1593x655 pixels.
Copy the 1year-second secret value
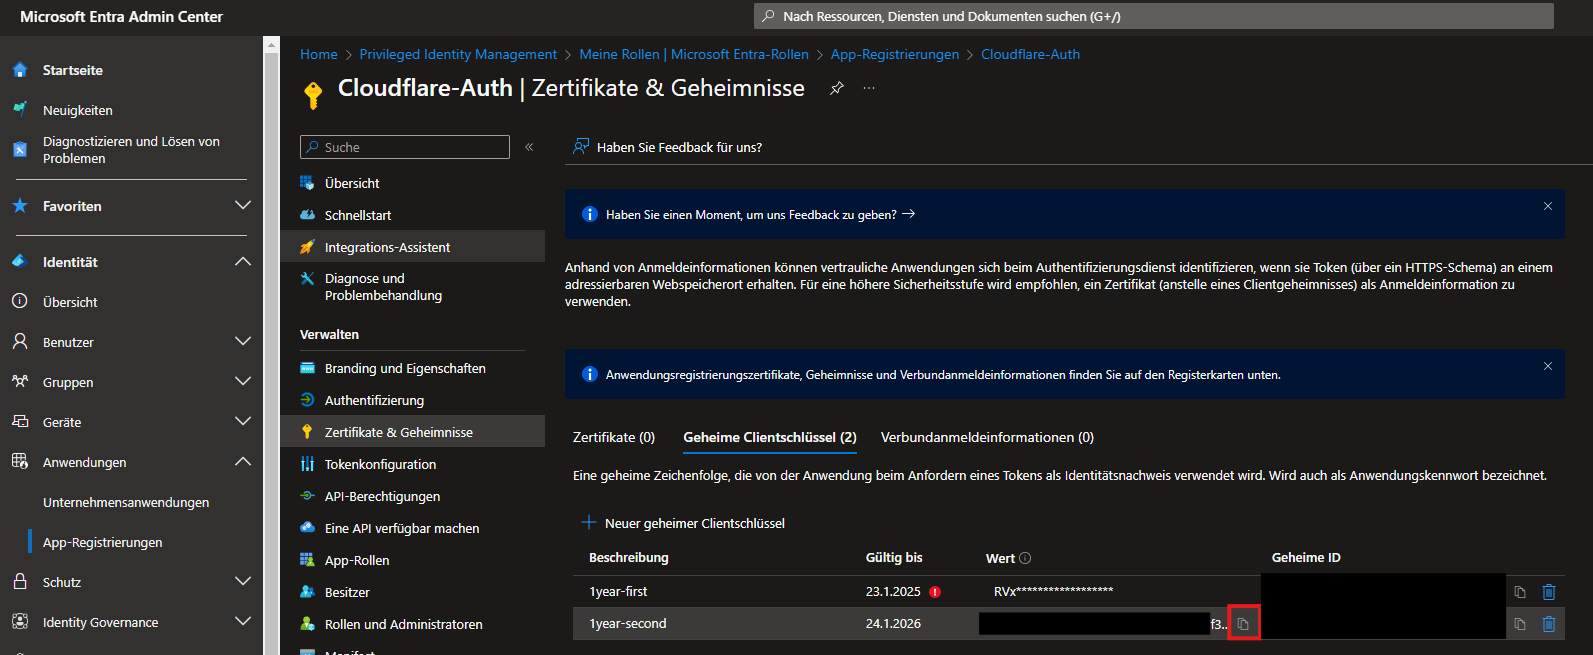[x=1243, y=624]
